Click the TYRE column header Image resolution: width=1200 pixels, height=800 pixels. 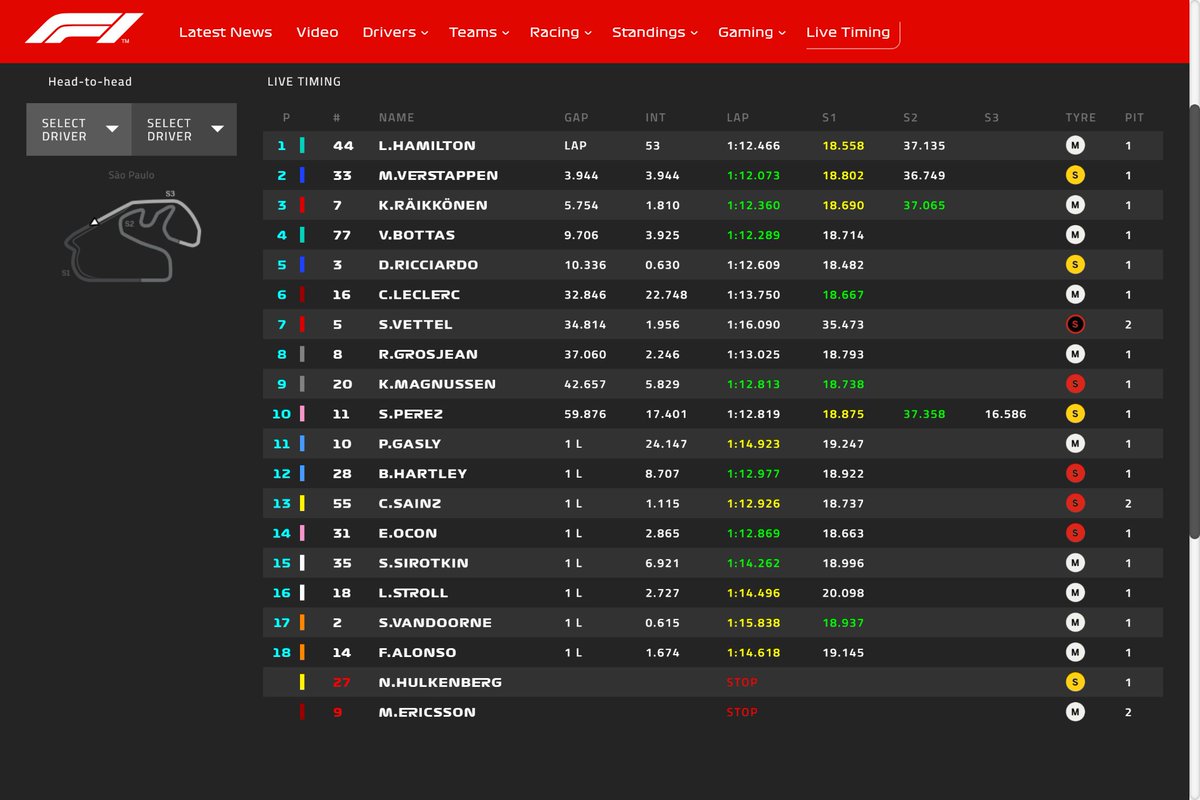coord(1080,117)
